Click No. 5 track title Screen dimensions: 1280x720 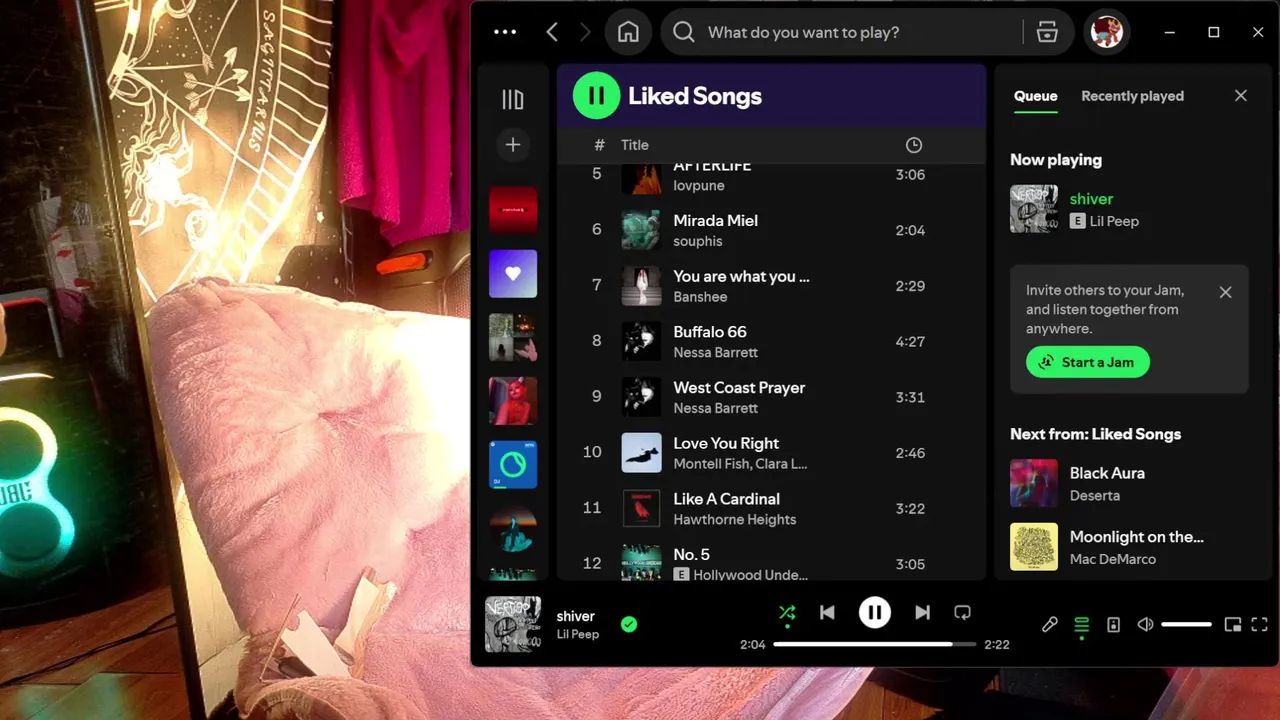[691, 554]
